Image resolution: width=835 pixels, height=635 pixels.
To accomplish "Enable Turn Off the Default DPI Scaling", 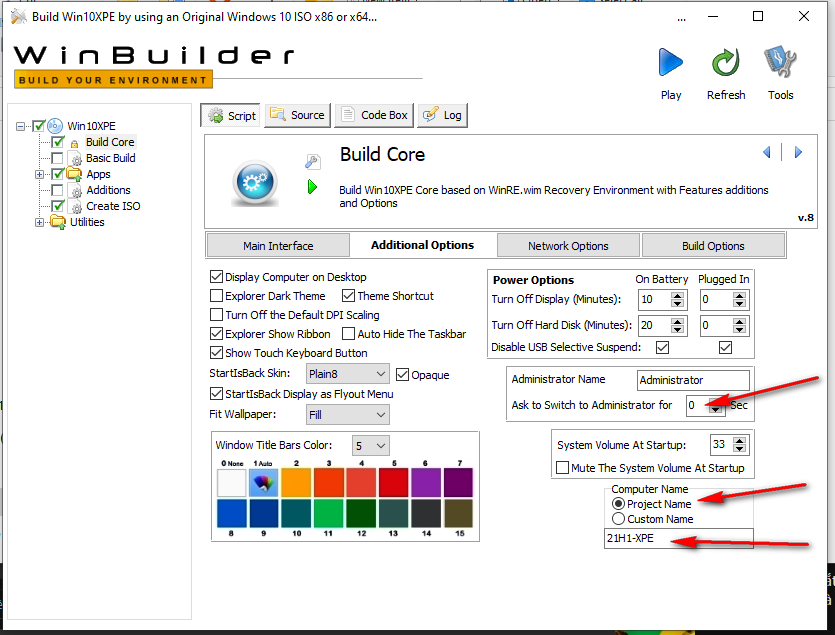I will (216, 315).
